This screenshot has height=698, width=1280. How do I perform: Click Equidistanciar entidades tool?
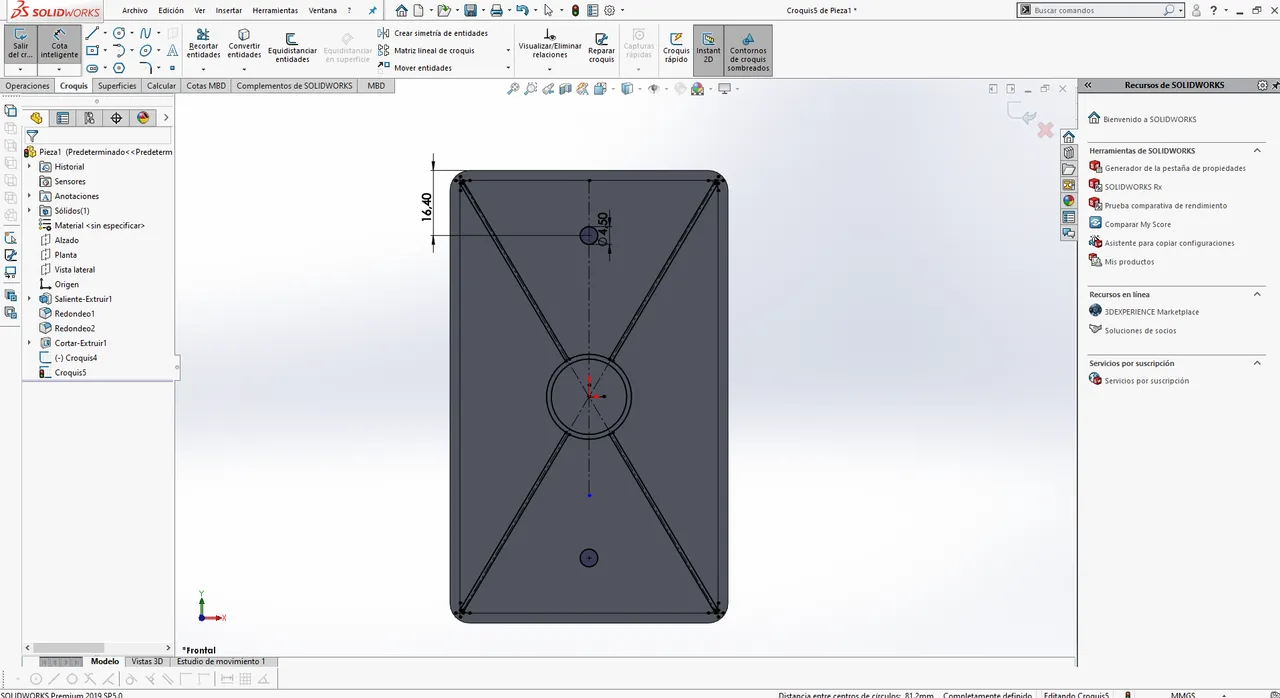click(292, 46)
